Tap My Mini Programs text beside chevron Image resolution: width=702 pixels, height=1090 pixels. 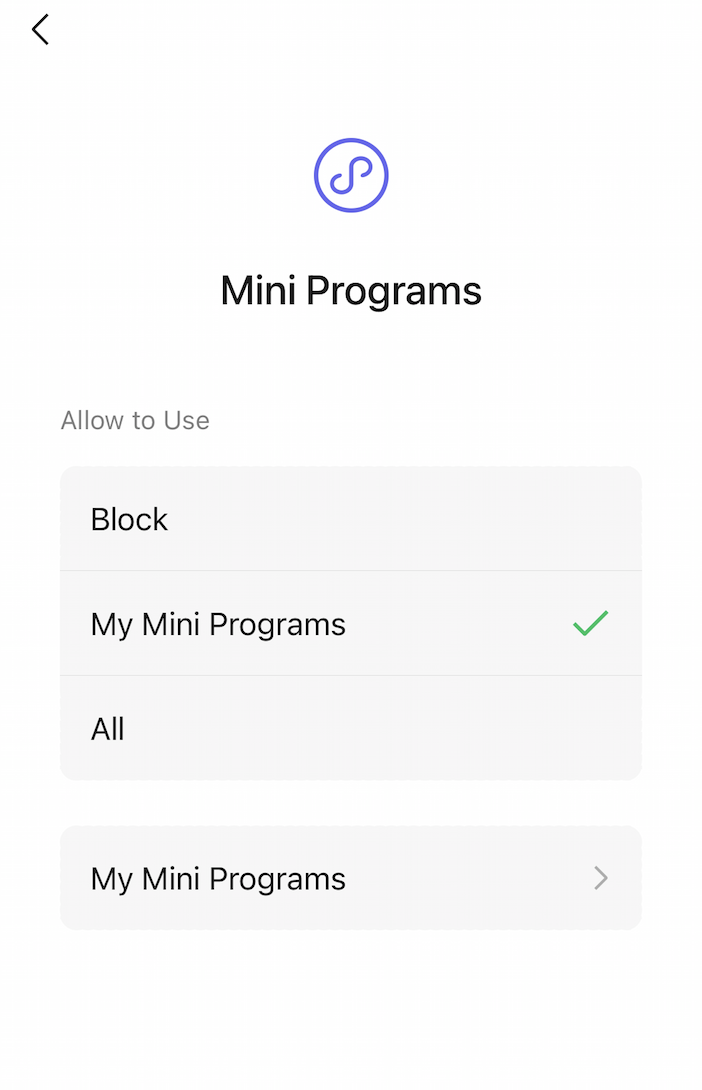218,879
